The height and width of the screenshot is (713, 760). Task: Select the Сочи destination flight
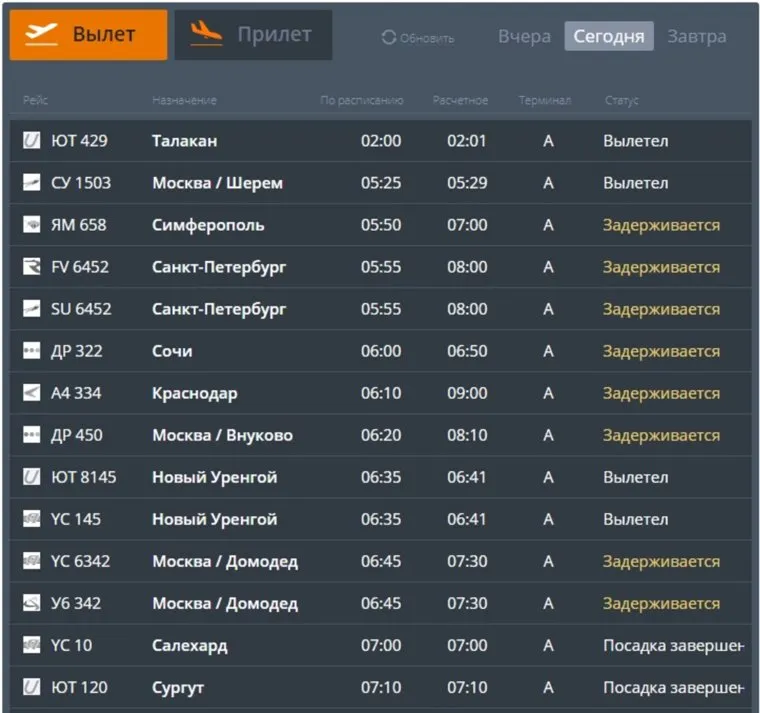(172, 351)
